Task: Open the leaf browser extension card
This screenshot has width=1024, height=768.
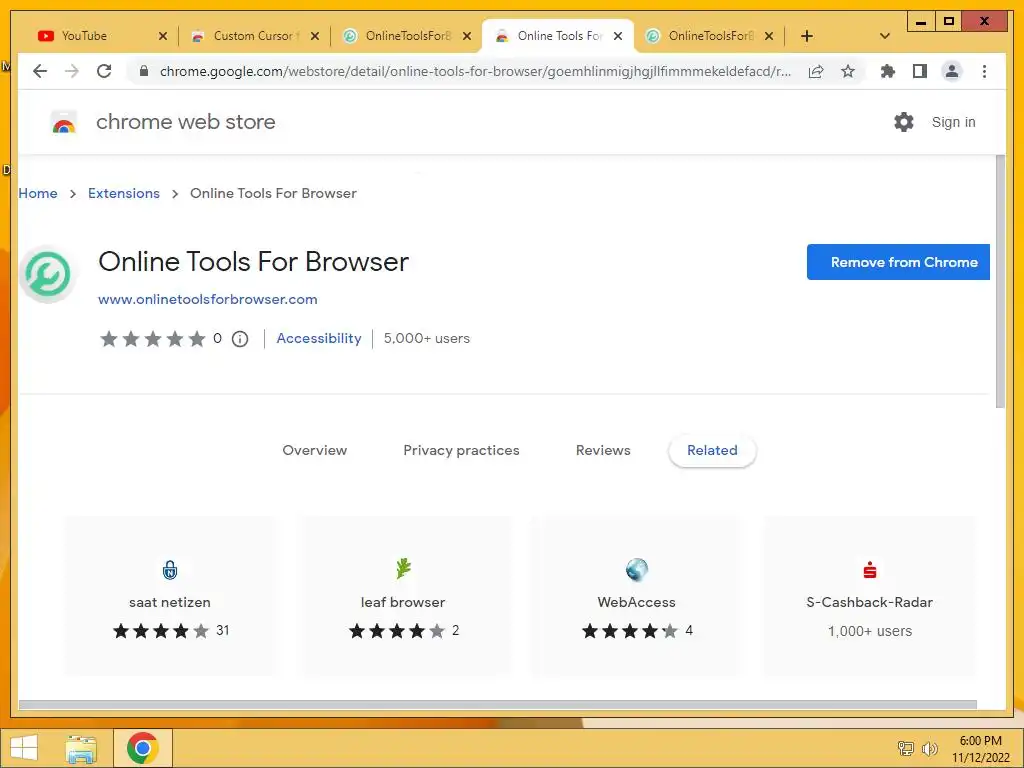Action: [403, 596]
